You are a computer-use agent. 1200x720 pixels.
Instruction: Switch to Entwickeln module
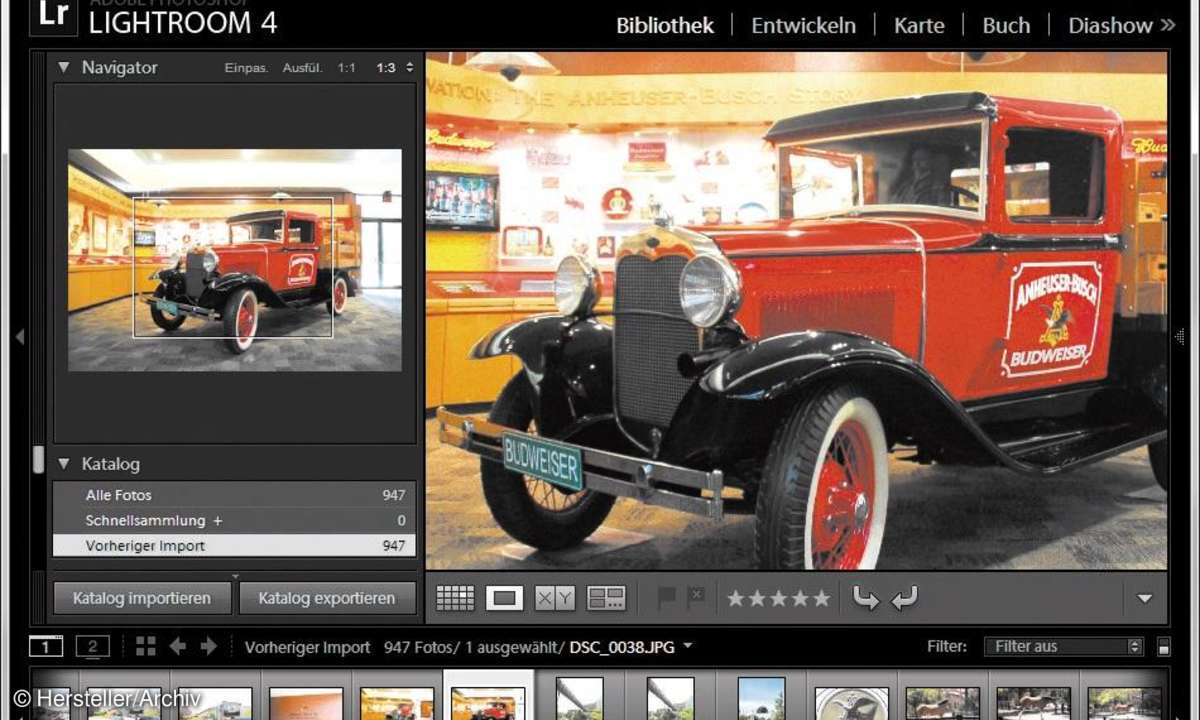click(803, 26)
